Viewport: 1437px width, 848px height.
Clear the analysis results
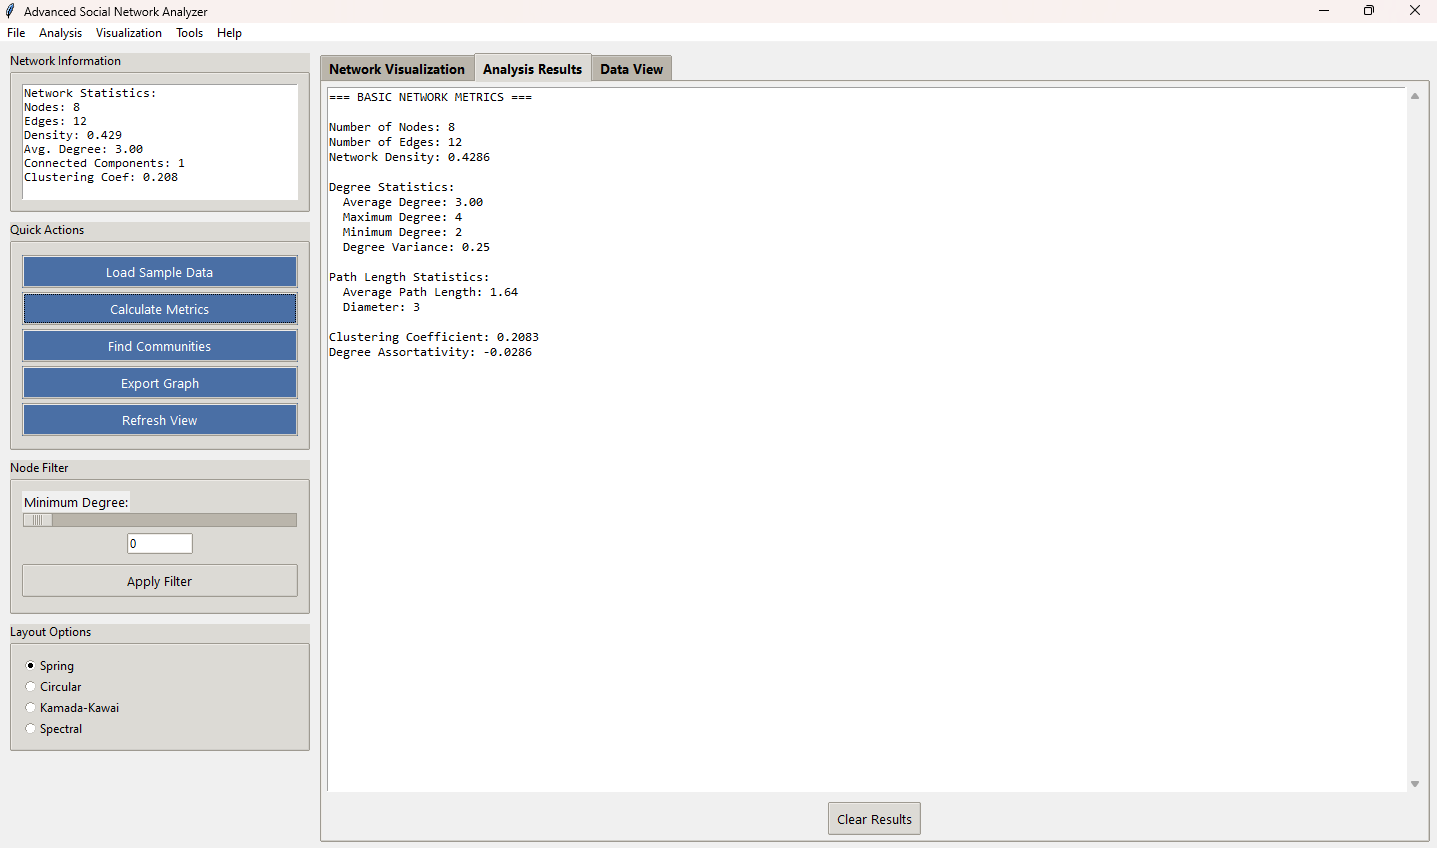(874, 819)
